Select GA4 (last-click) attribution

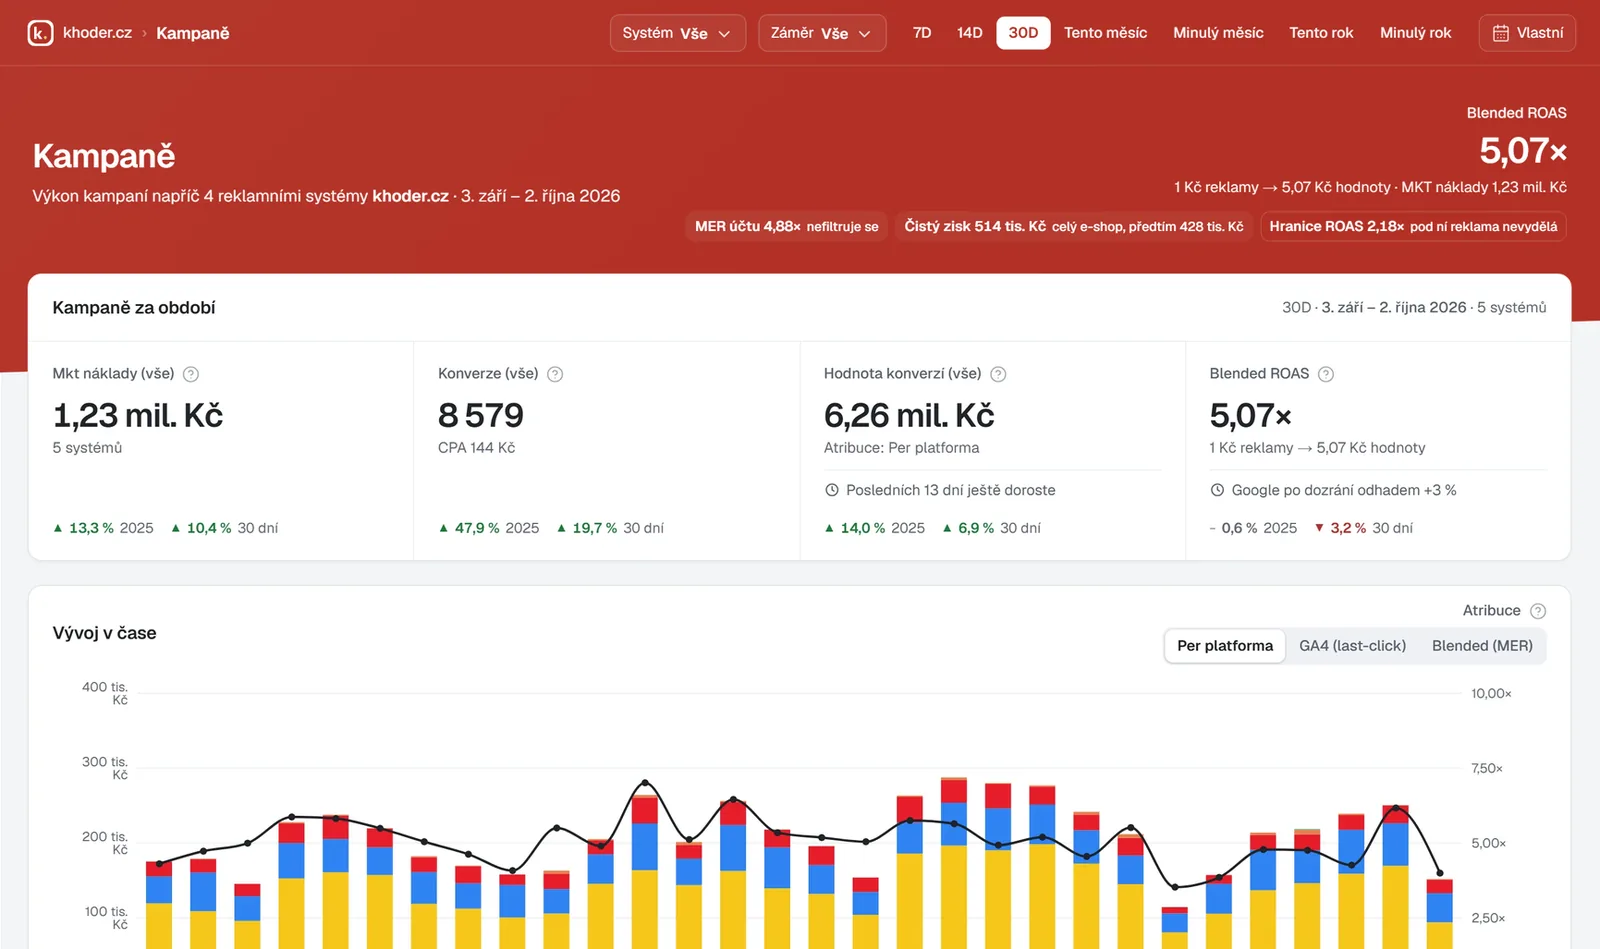(1352, 646)
